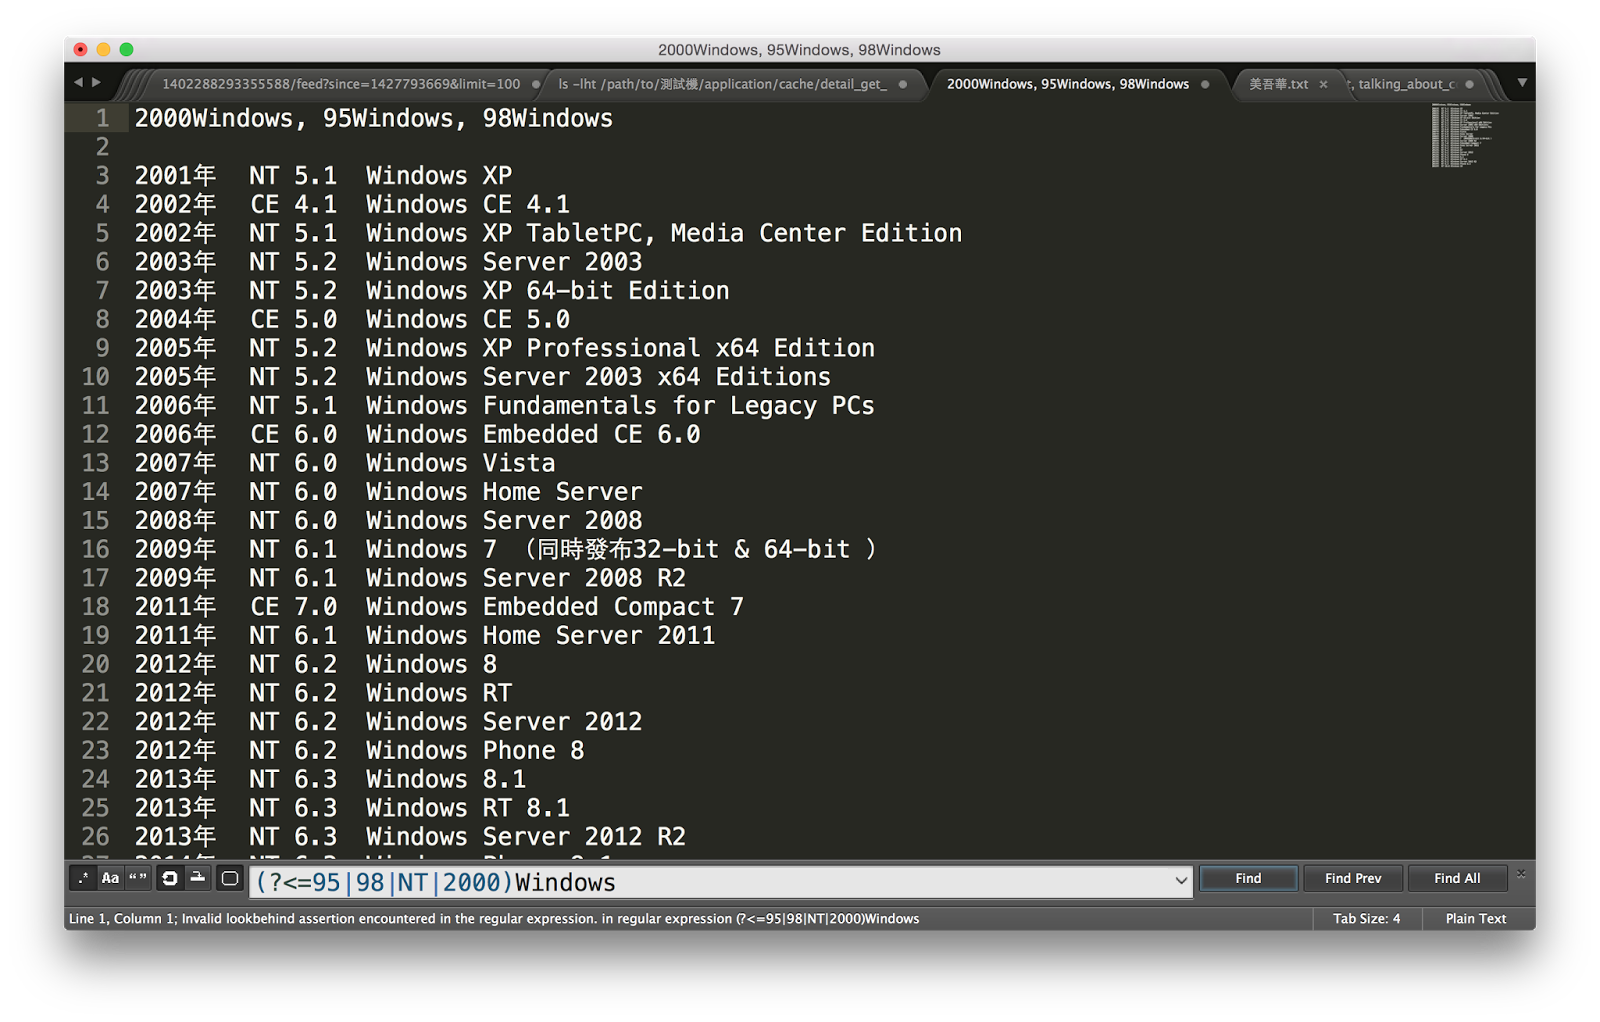This screenshot has height=1022, width=1600.
Task: Toggle highlight matches square icon
Action: (x=230, y=878)
